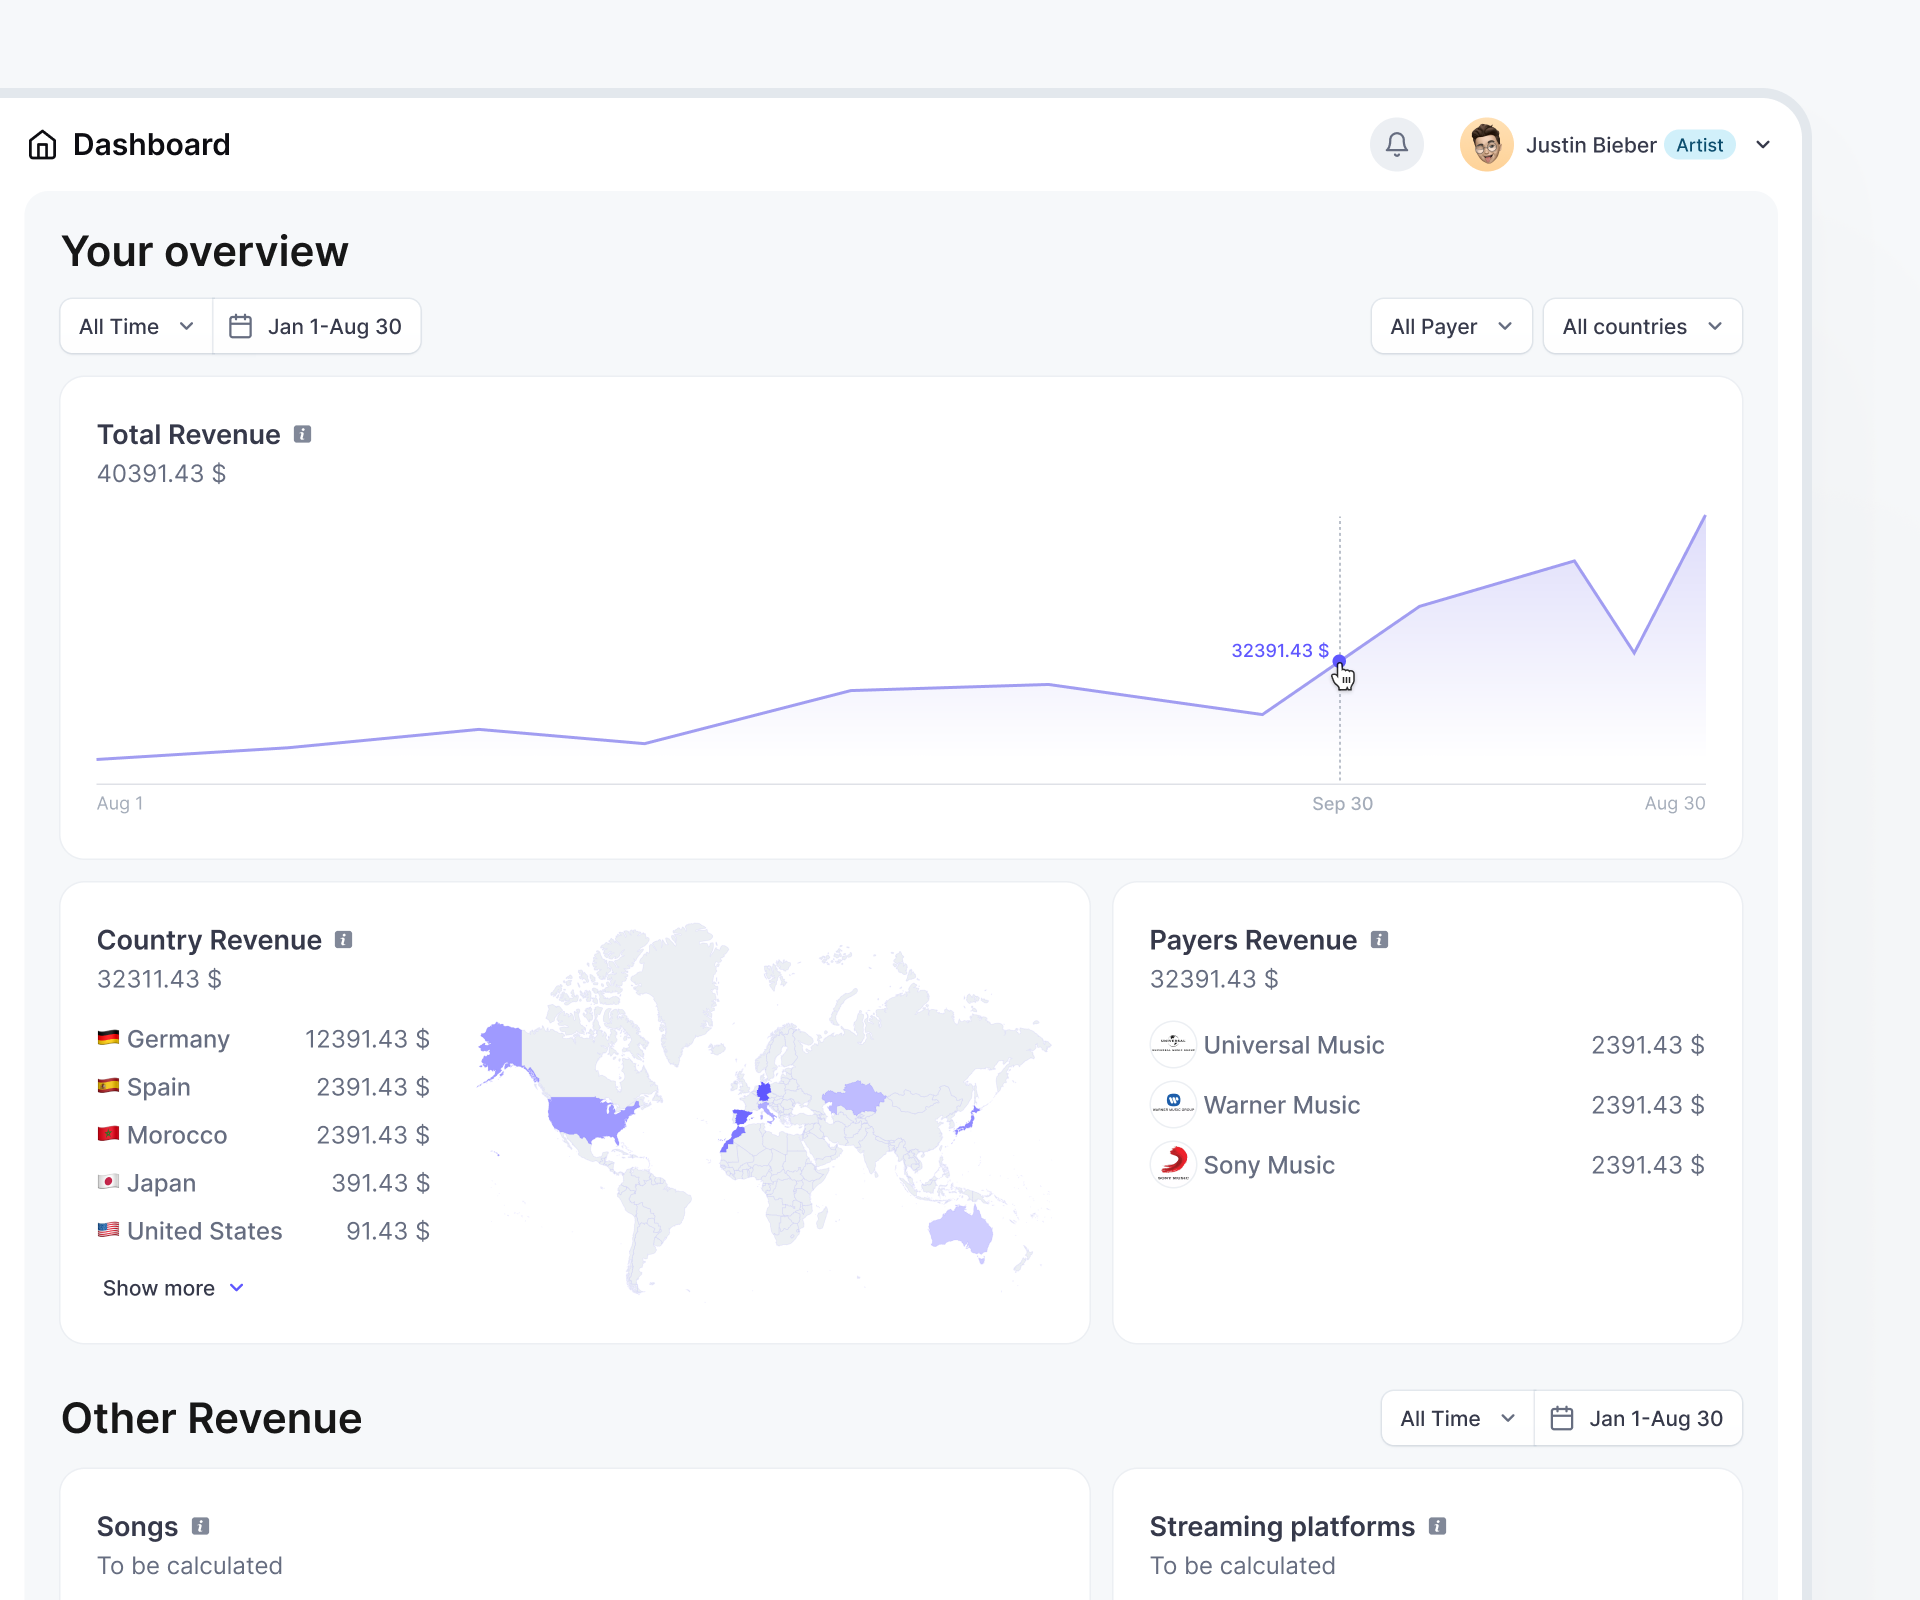Click the Payers Revenue 32391.43 $ total
Screen dimensions: 1920x1600
coord(1214,979)
